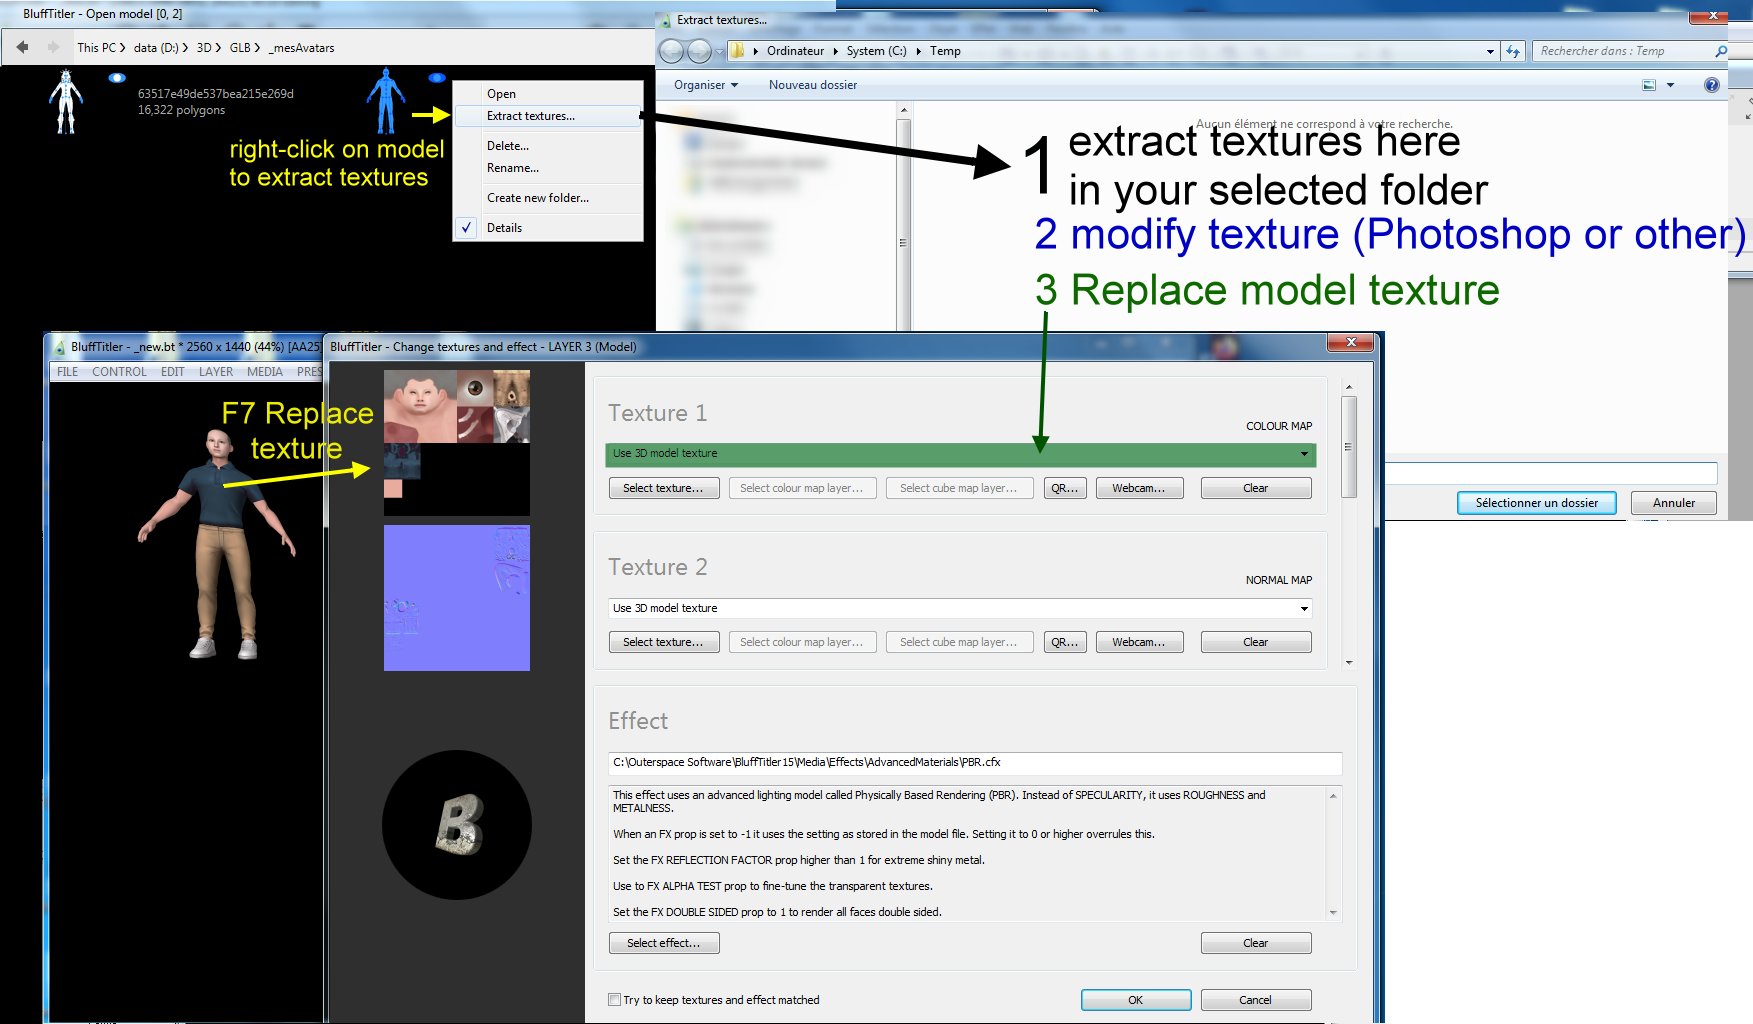Clear the selected effect
1753x1024 pixels.
click(x=1256, y=943)
